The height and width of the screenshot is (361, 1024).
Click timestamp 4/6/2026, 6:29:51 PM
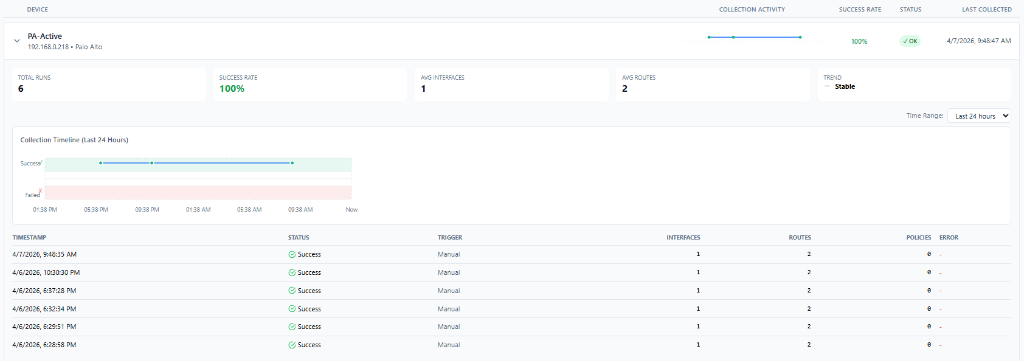(44, 326)
